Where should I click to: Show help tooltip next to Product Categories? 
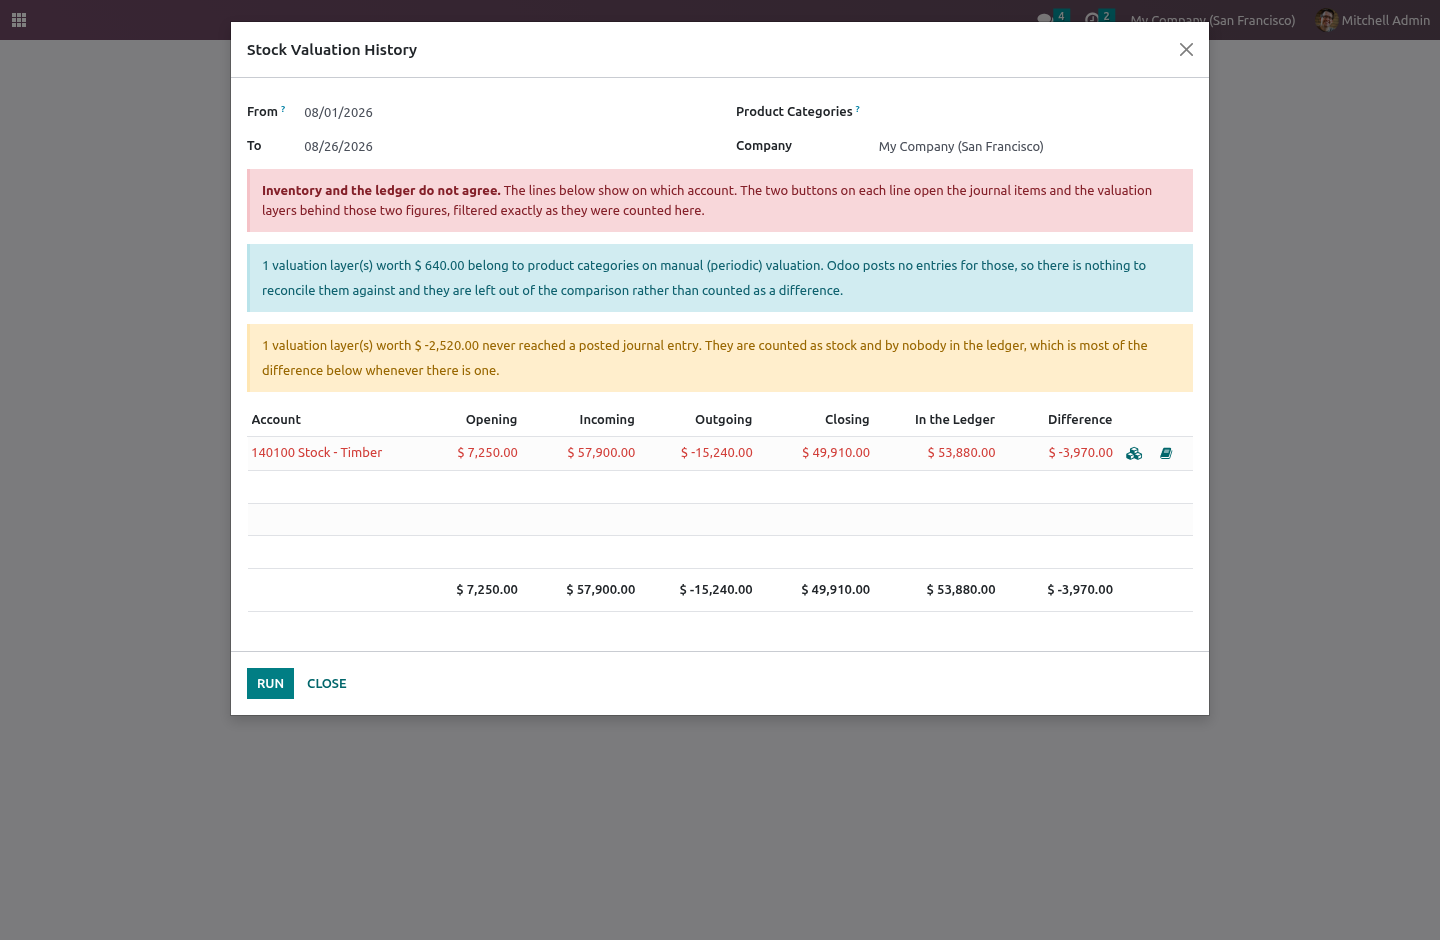point(858,108)
